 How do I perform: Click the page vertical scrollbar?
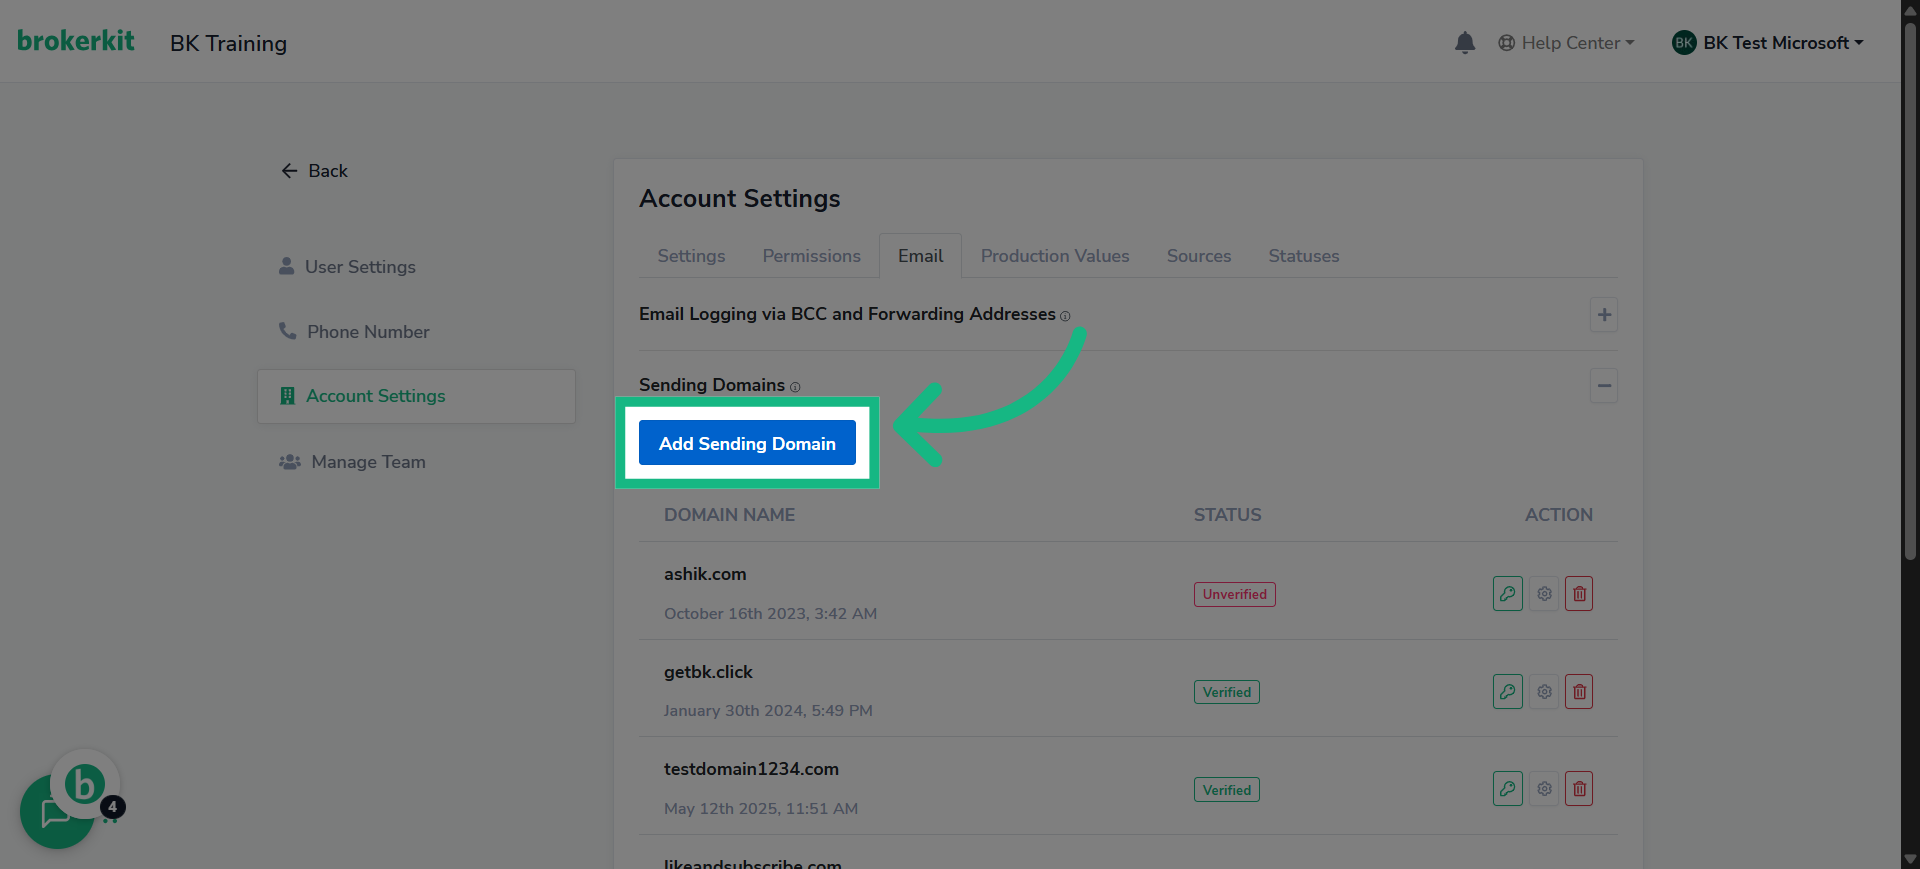[1910, 290]
